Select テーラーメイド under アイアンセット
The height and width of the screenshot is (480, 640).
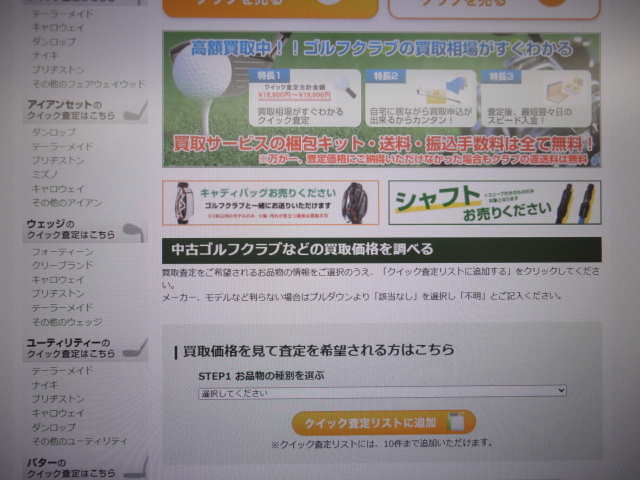pos(62,146)
